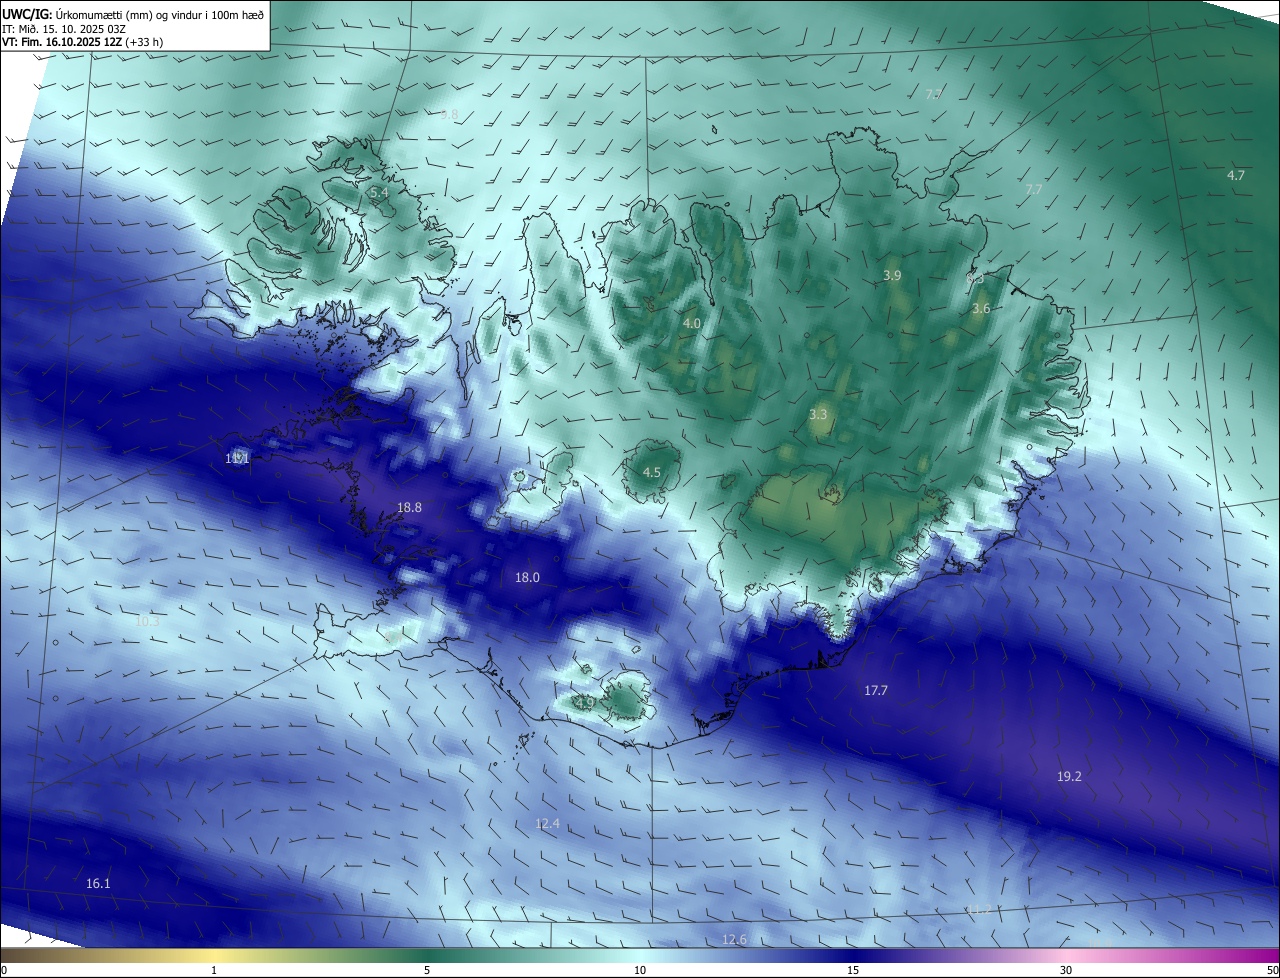This screenshot has height=978, width=1280.
Task: Click the 12.6 value on the map
Action: [734, 940]
